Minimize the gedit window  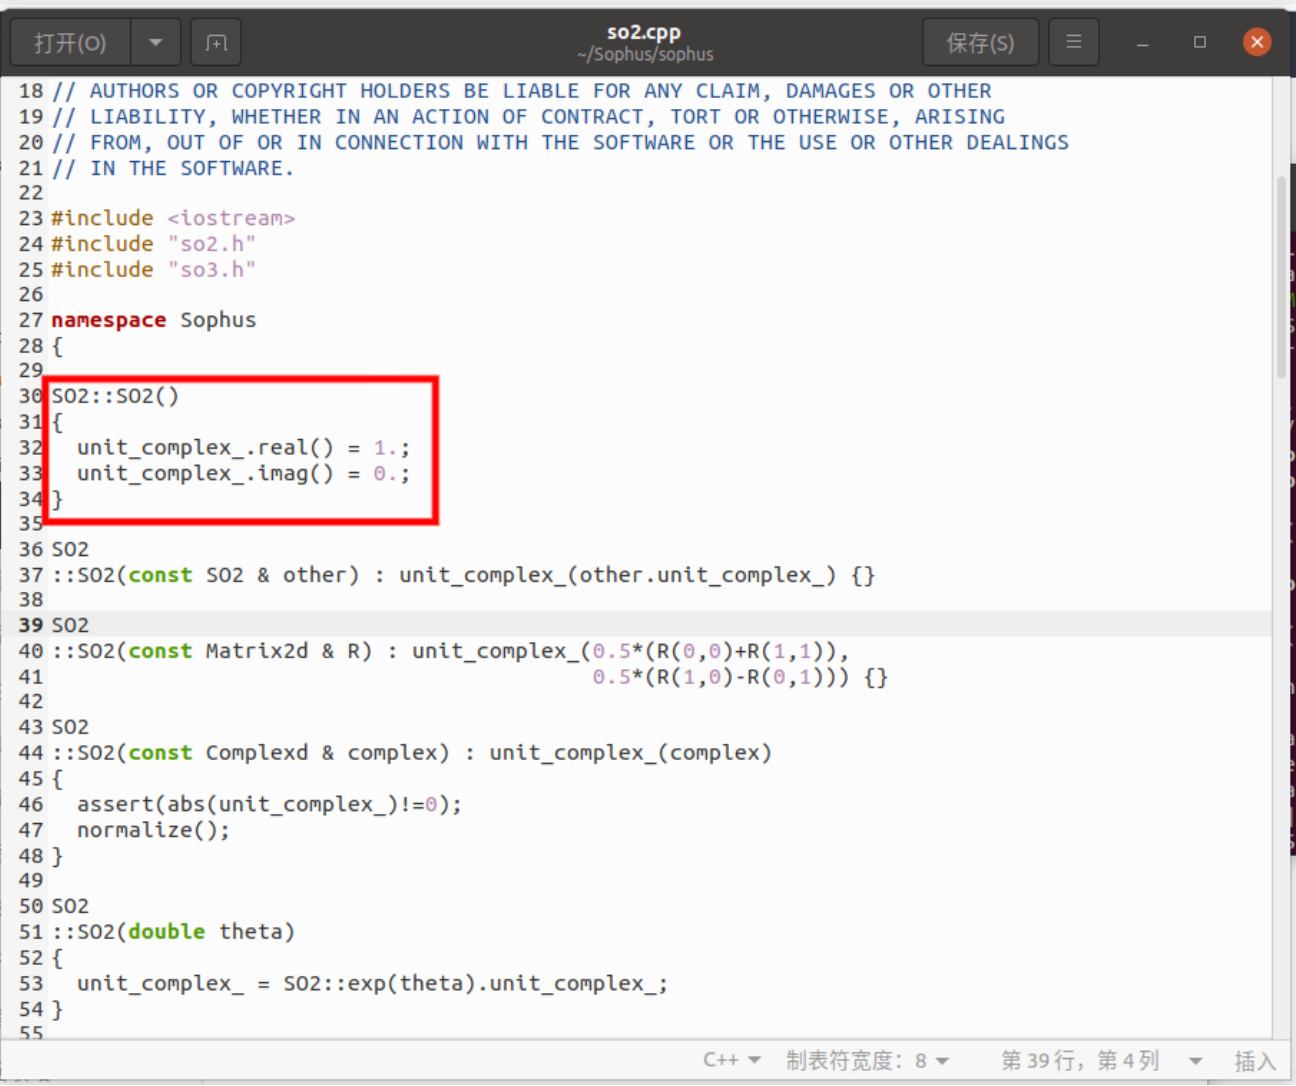pyautogui.click(x=1142, y=43)
